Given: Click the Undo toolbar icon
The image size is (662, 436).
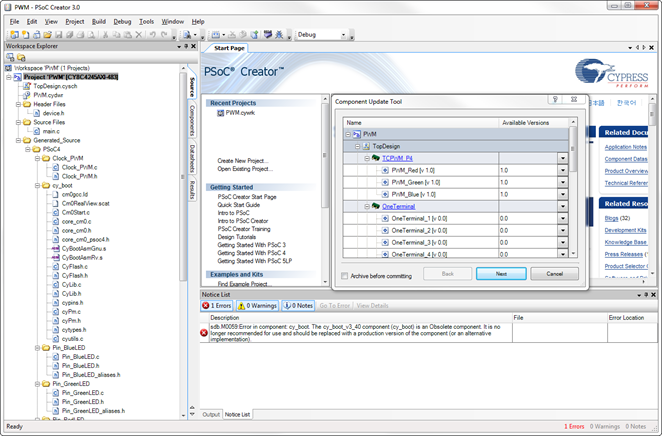Looking at the screenshot, I should coord(152,35).
